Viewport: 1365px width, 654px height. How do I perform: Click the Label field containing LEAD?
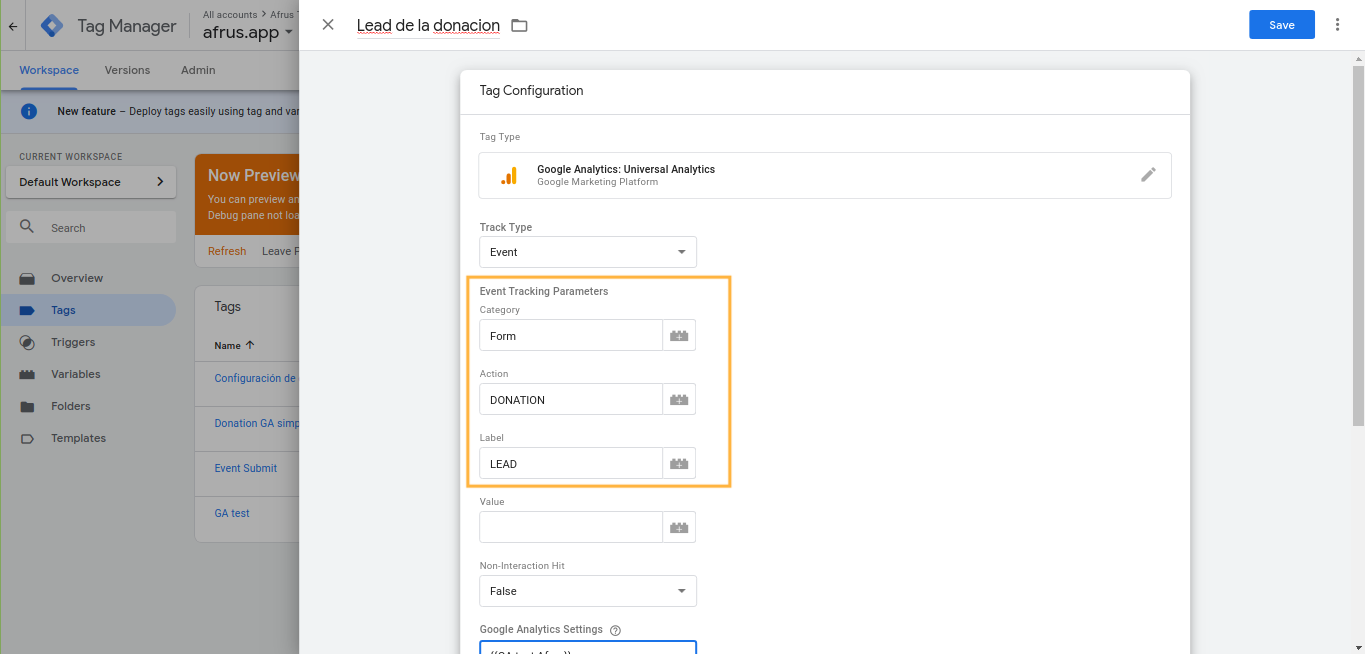(x=571, y=464)
